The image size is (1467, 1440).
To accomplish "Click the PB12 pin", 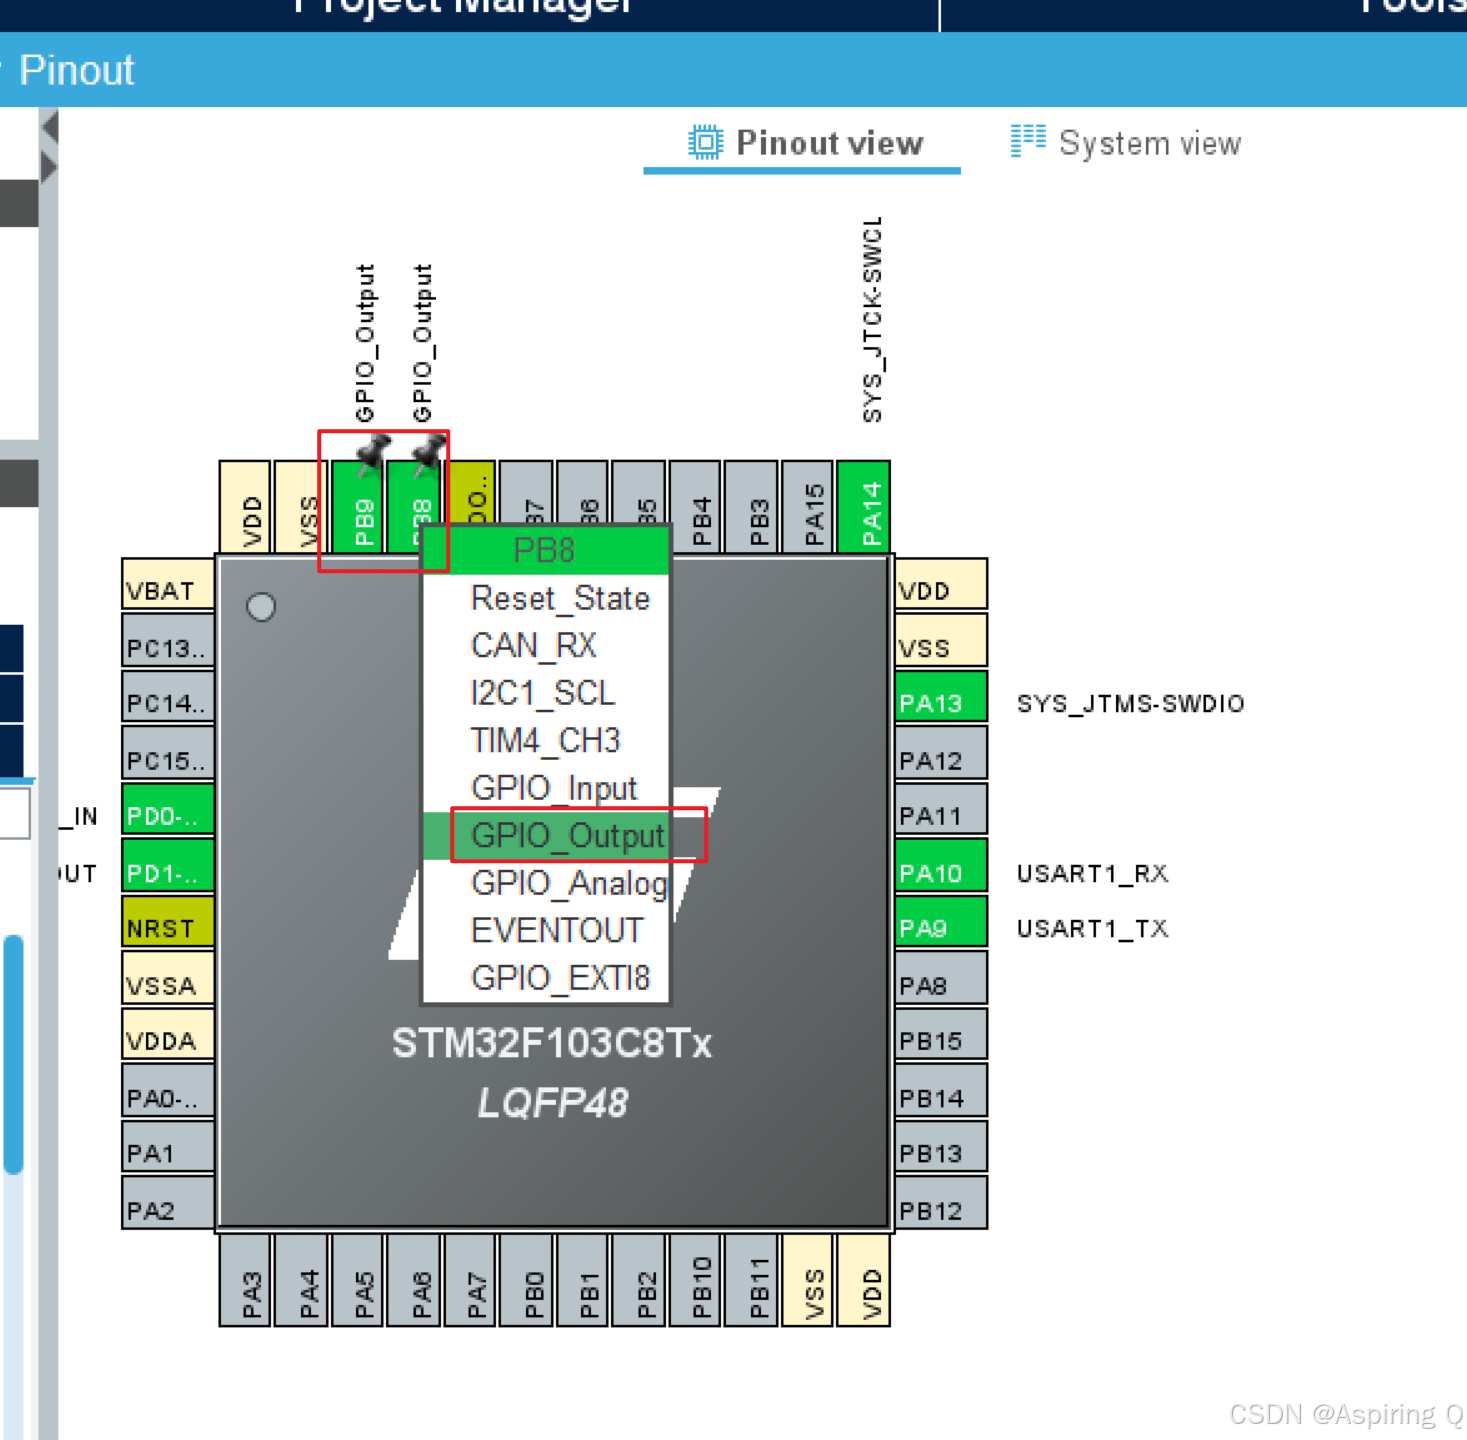I will coord(941,1203).
